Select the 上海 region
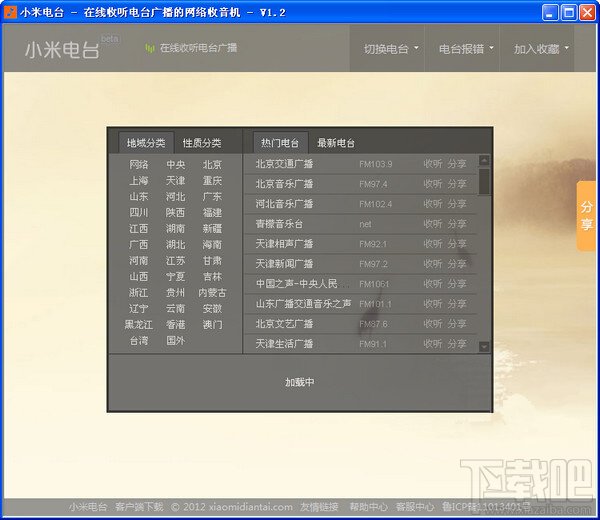Screen dimensions: 600x520 click(x=139, y=180)
